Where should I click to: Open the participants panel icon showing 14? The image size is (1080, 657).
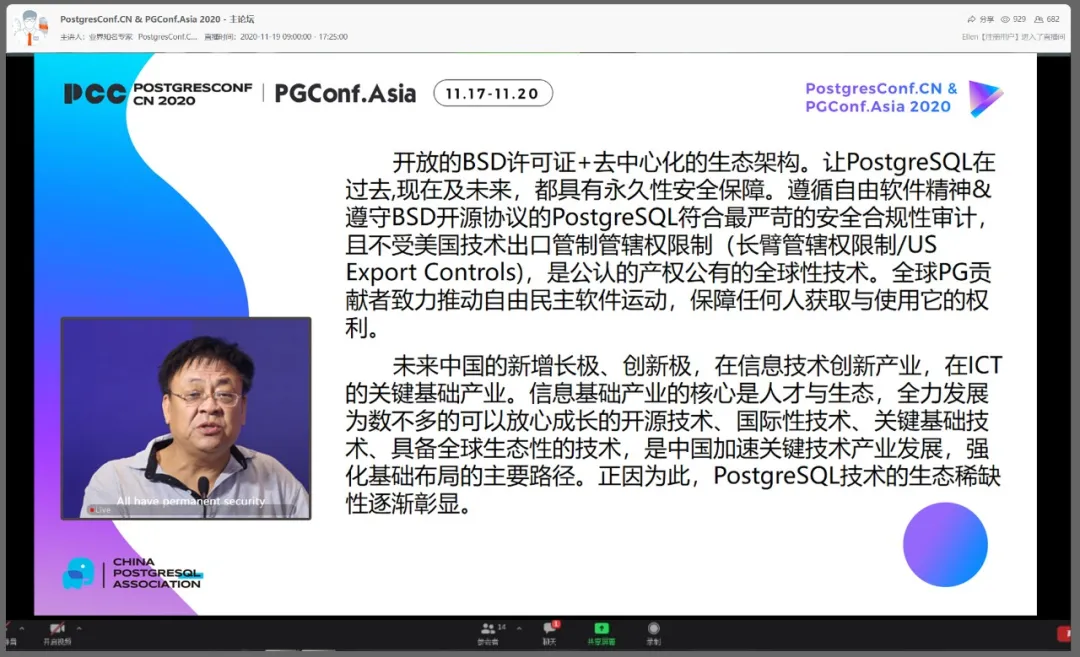click(488, 628)
